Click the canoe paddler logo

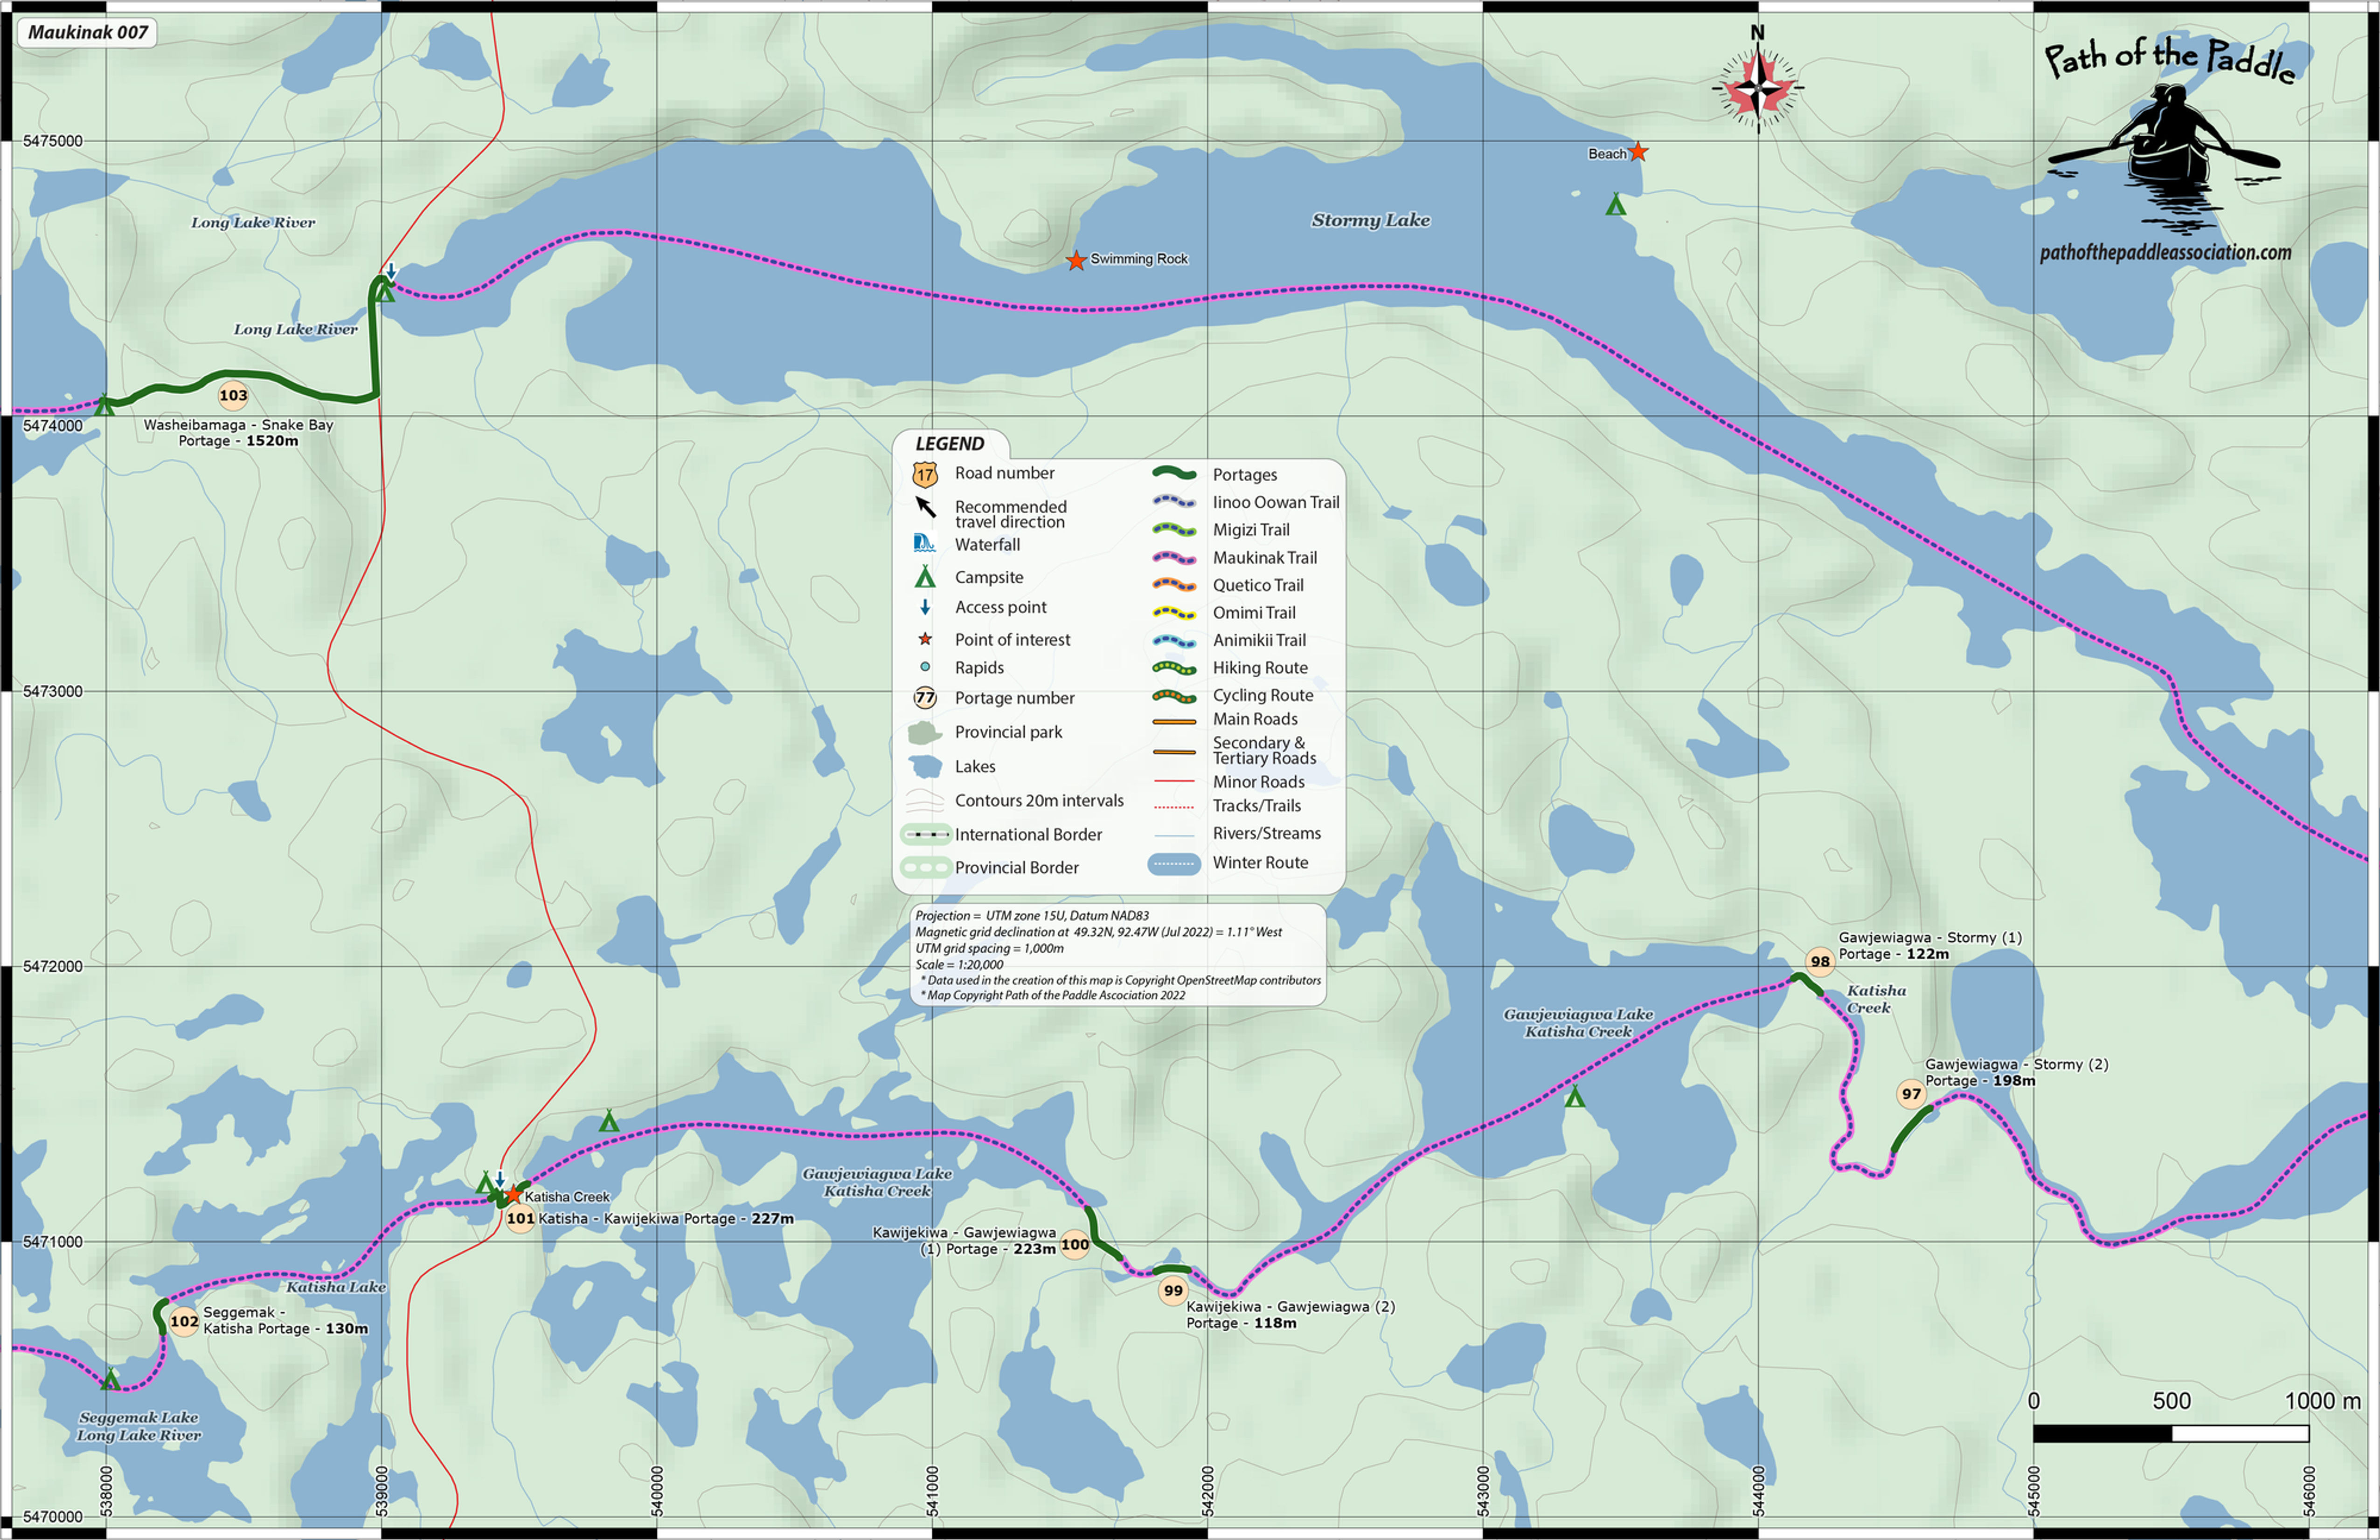2166,150
